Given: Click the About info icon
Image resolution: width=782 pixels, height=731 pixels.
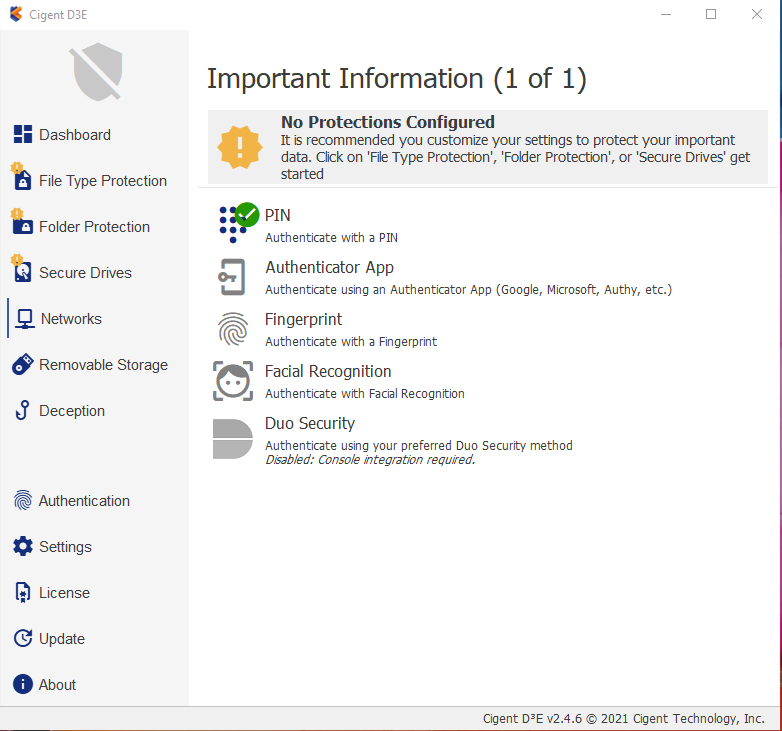Looking at the screenshot, I should (23, 684).
